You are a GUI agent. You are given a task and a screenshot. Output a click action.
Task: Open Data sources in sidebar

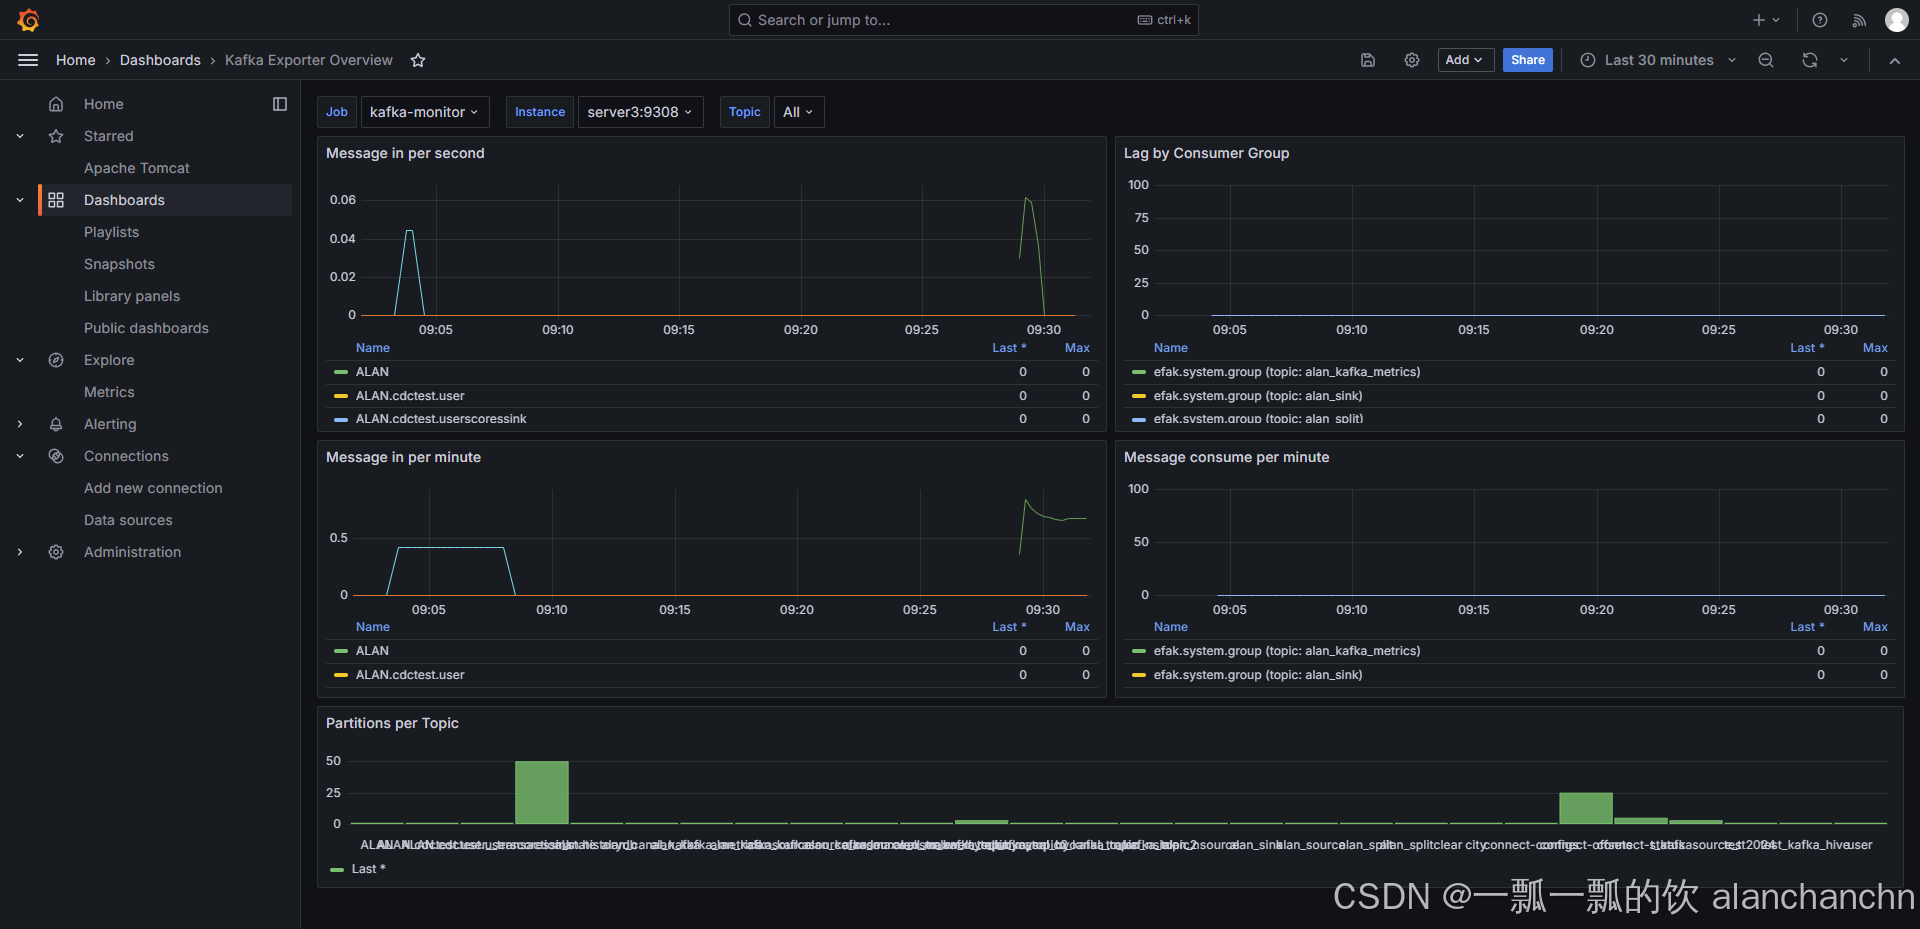point(128,520)
